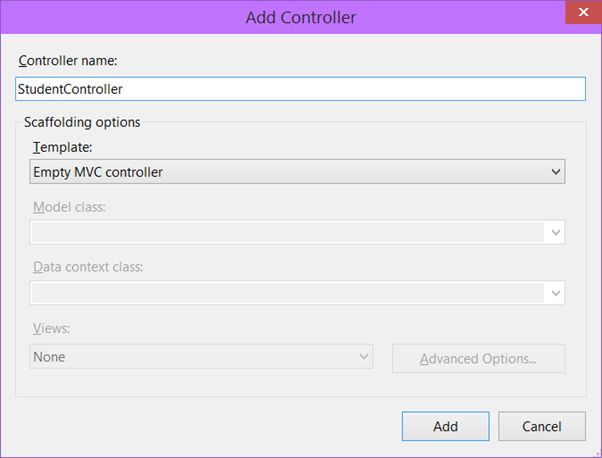This screenshot has height=458, width=602.
Task: Click the 'None' value in Views
Action: 49,356
